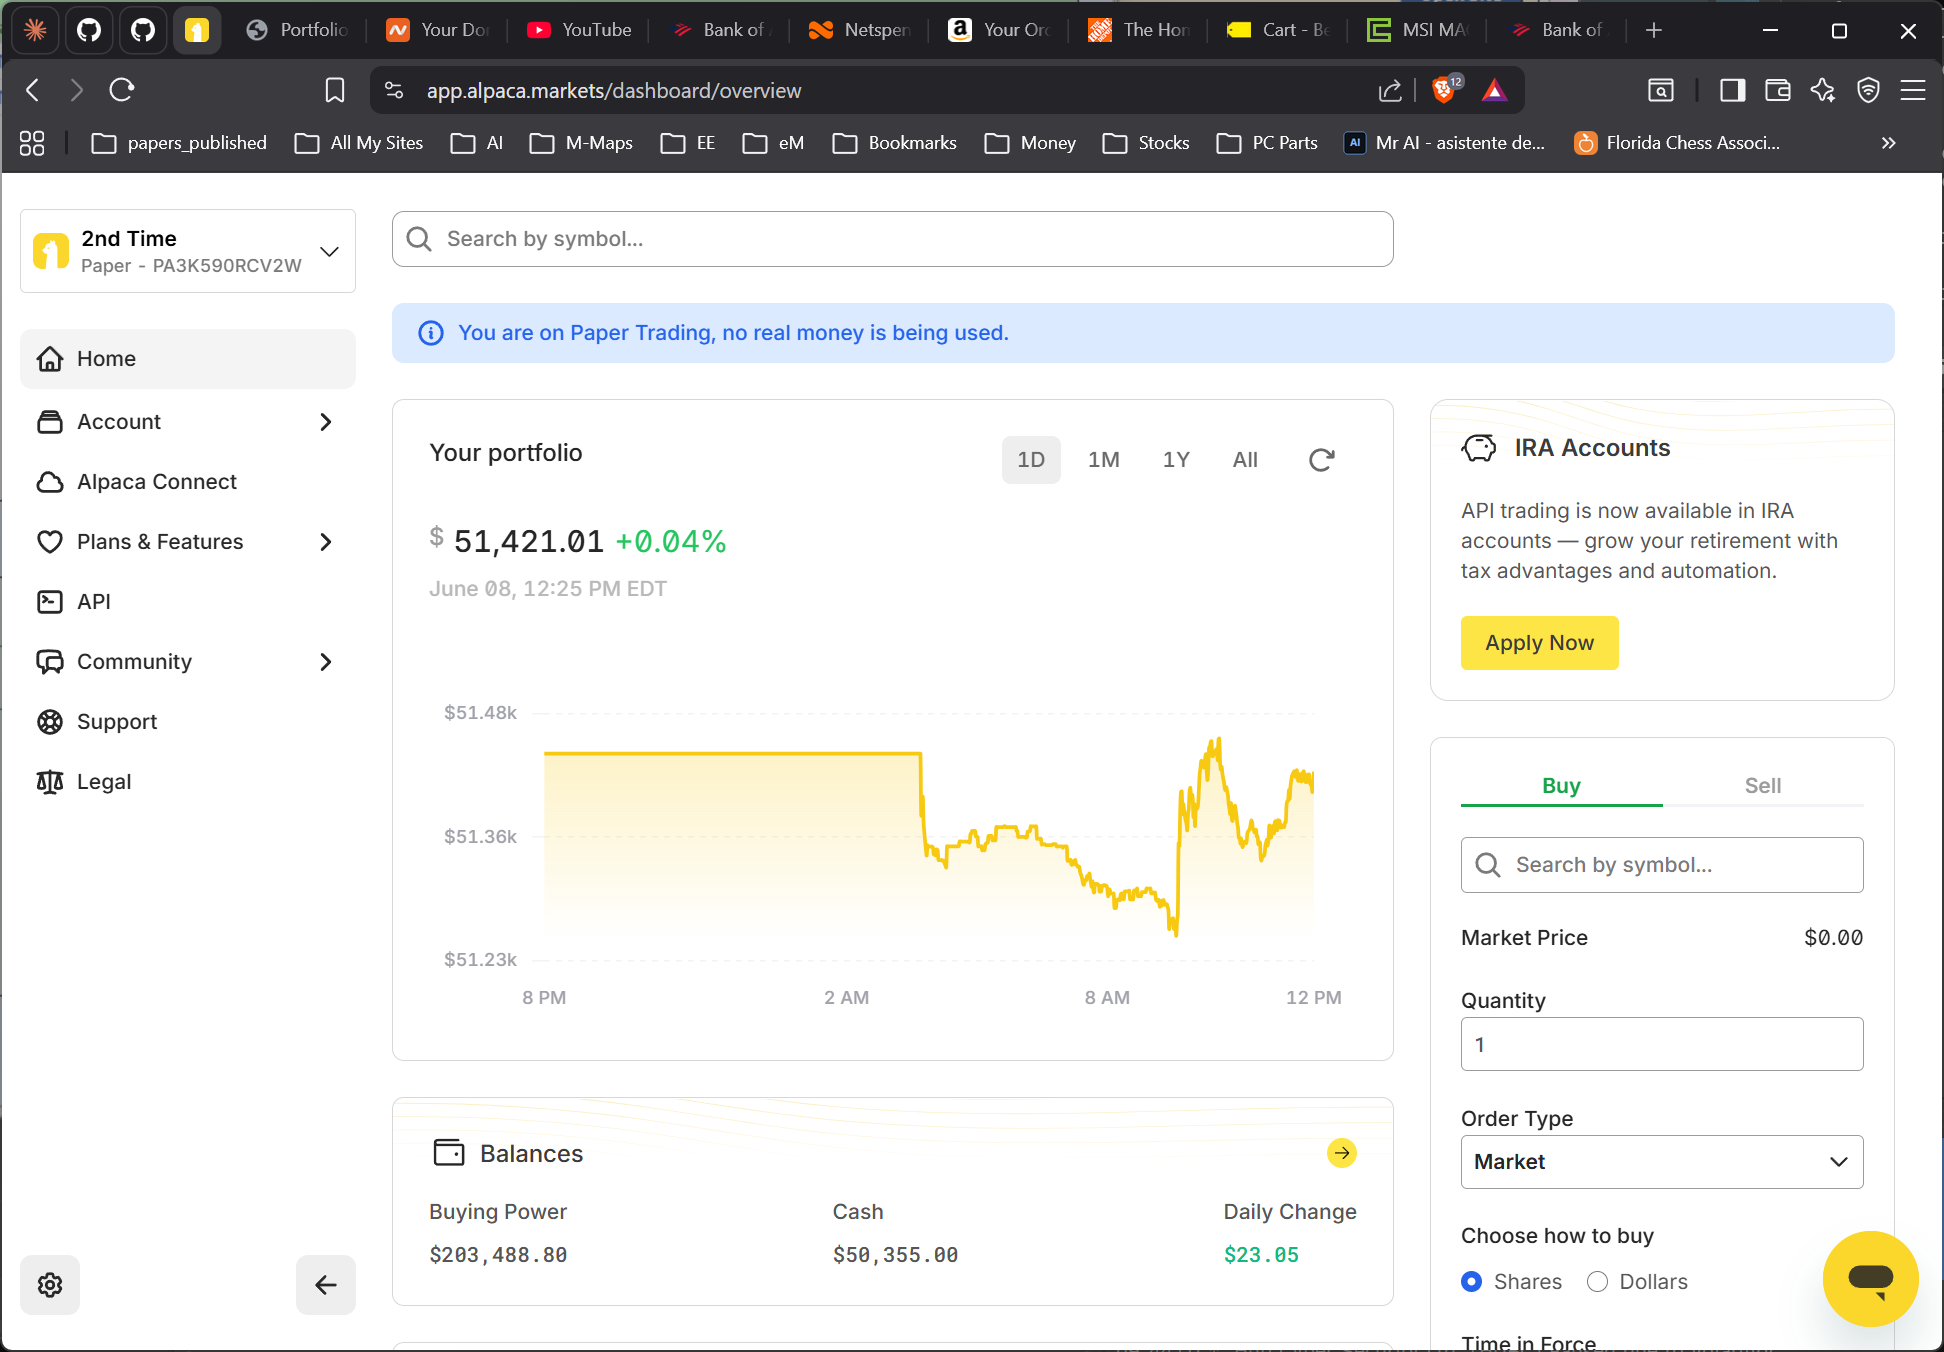
Task: Click the order panel symbol search field
Action: (1662, 865)
